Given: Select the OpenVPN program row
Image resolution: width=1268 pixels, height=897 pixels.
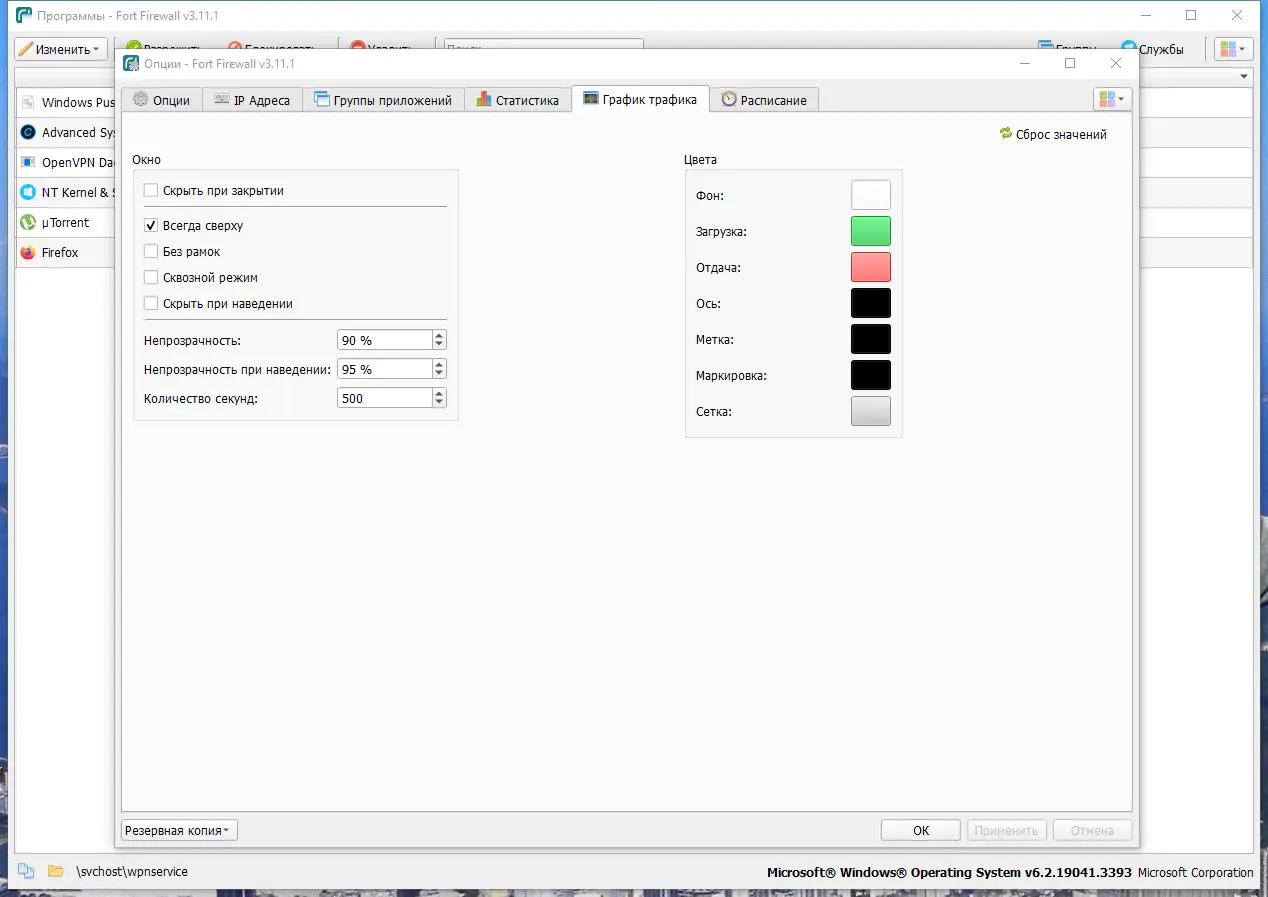Looking at the screenshot, I should click(x=66, y=162).
